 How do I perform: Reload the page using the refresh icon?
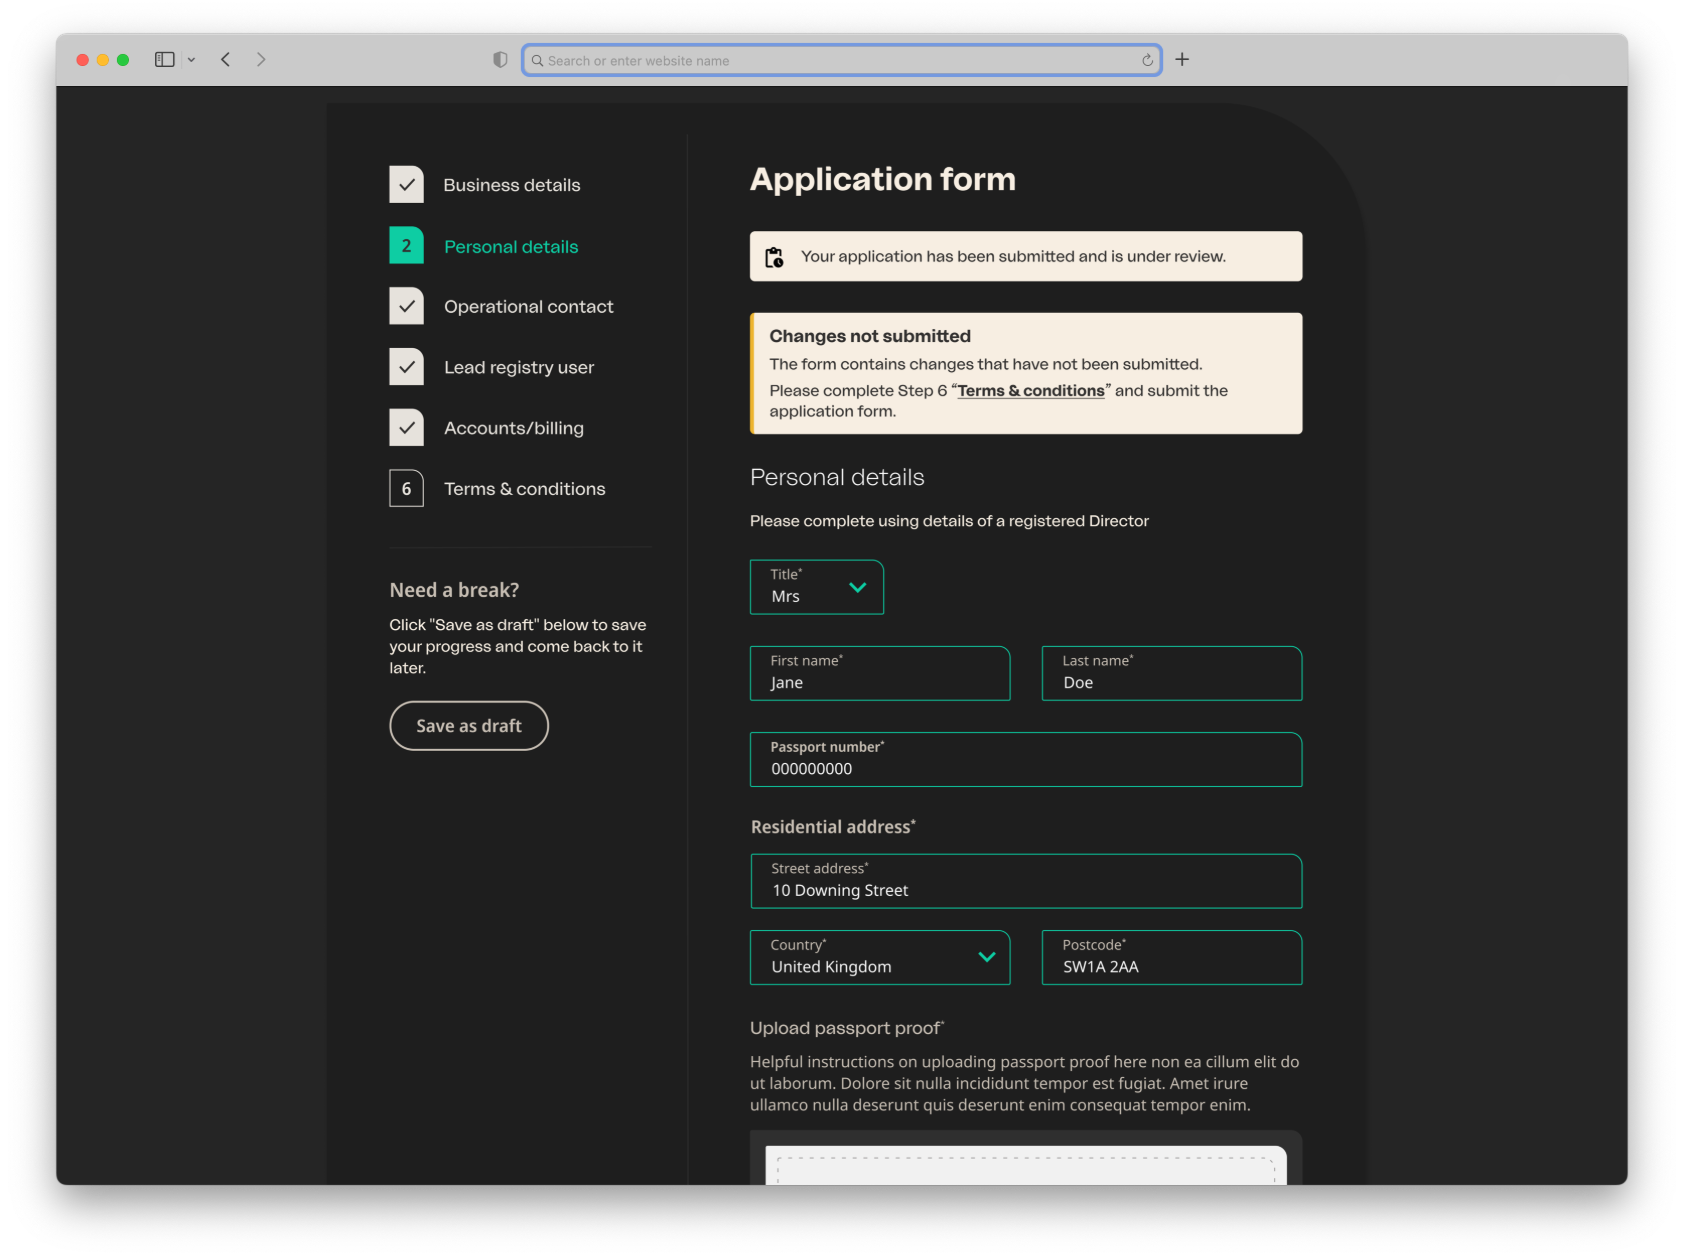[x=1146, y=60]
